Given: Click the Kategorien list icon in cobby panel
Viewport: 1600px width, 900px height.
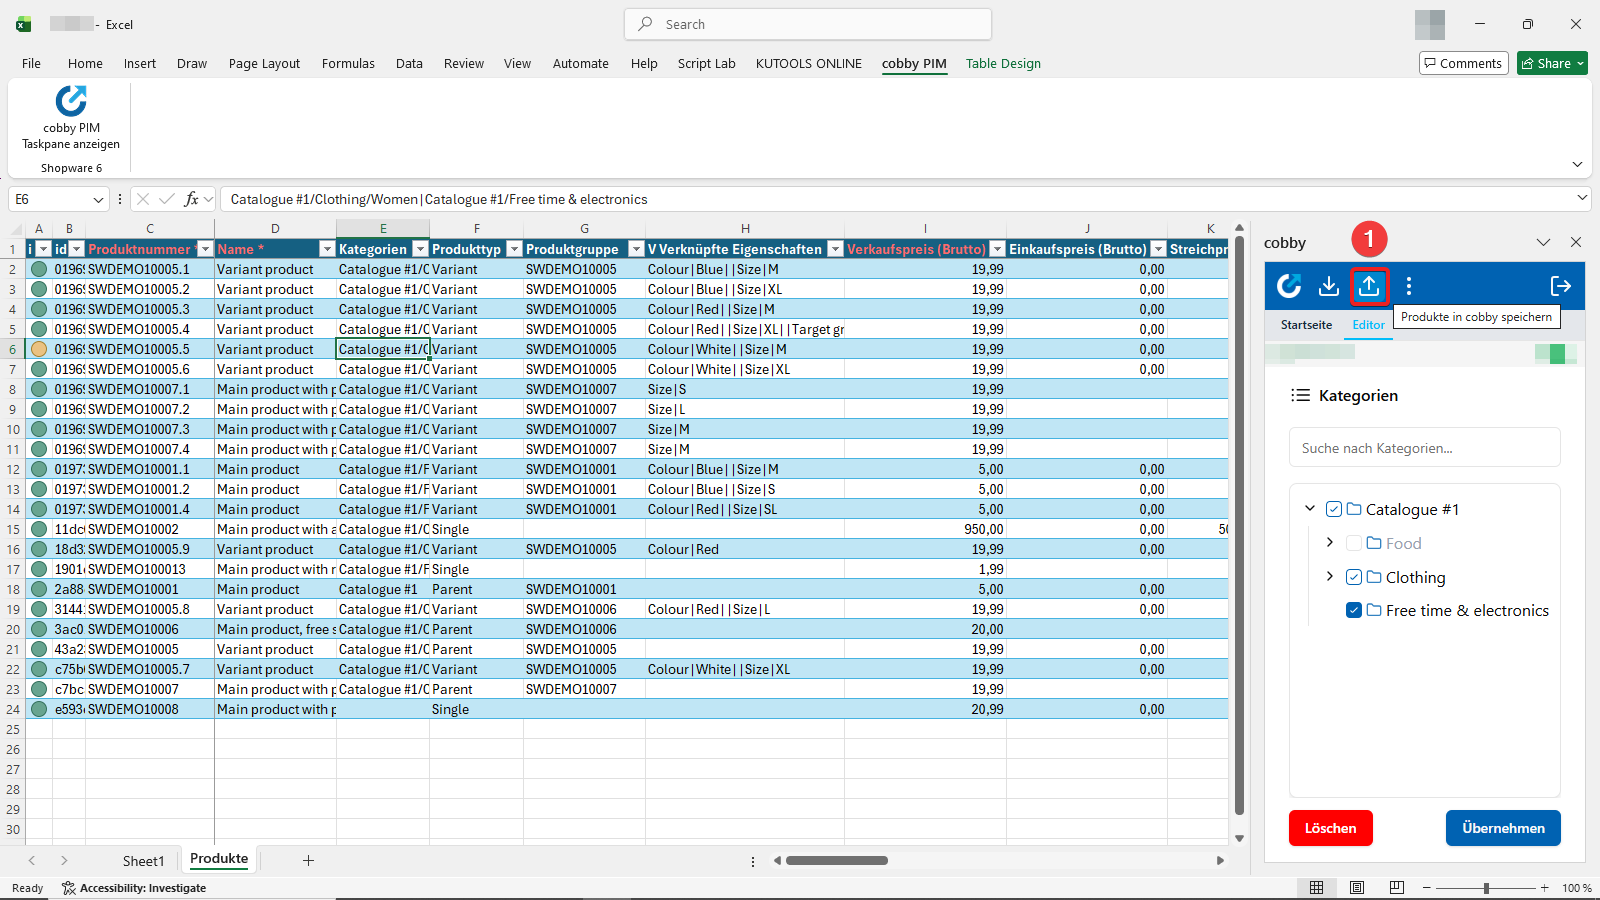Looking at the screenshot, I should (1301, 395).
